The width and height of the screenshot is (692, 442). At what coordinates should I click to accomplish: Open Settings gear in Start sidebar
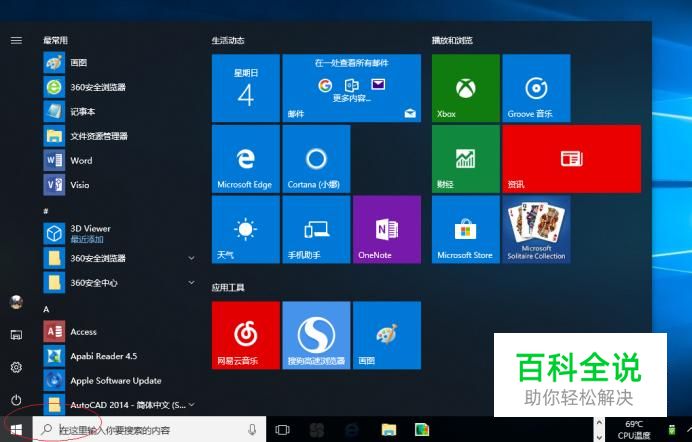(16, 367)
